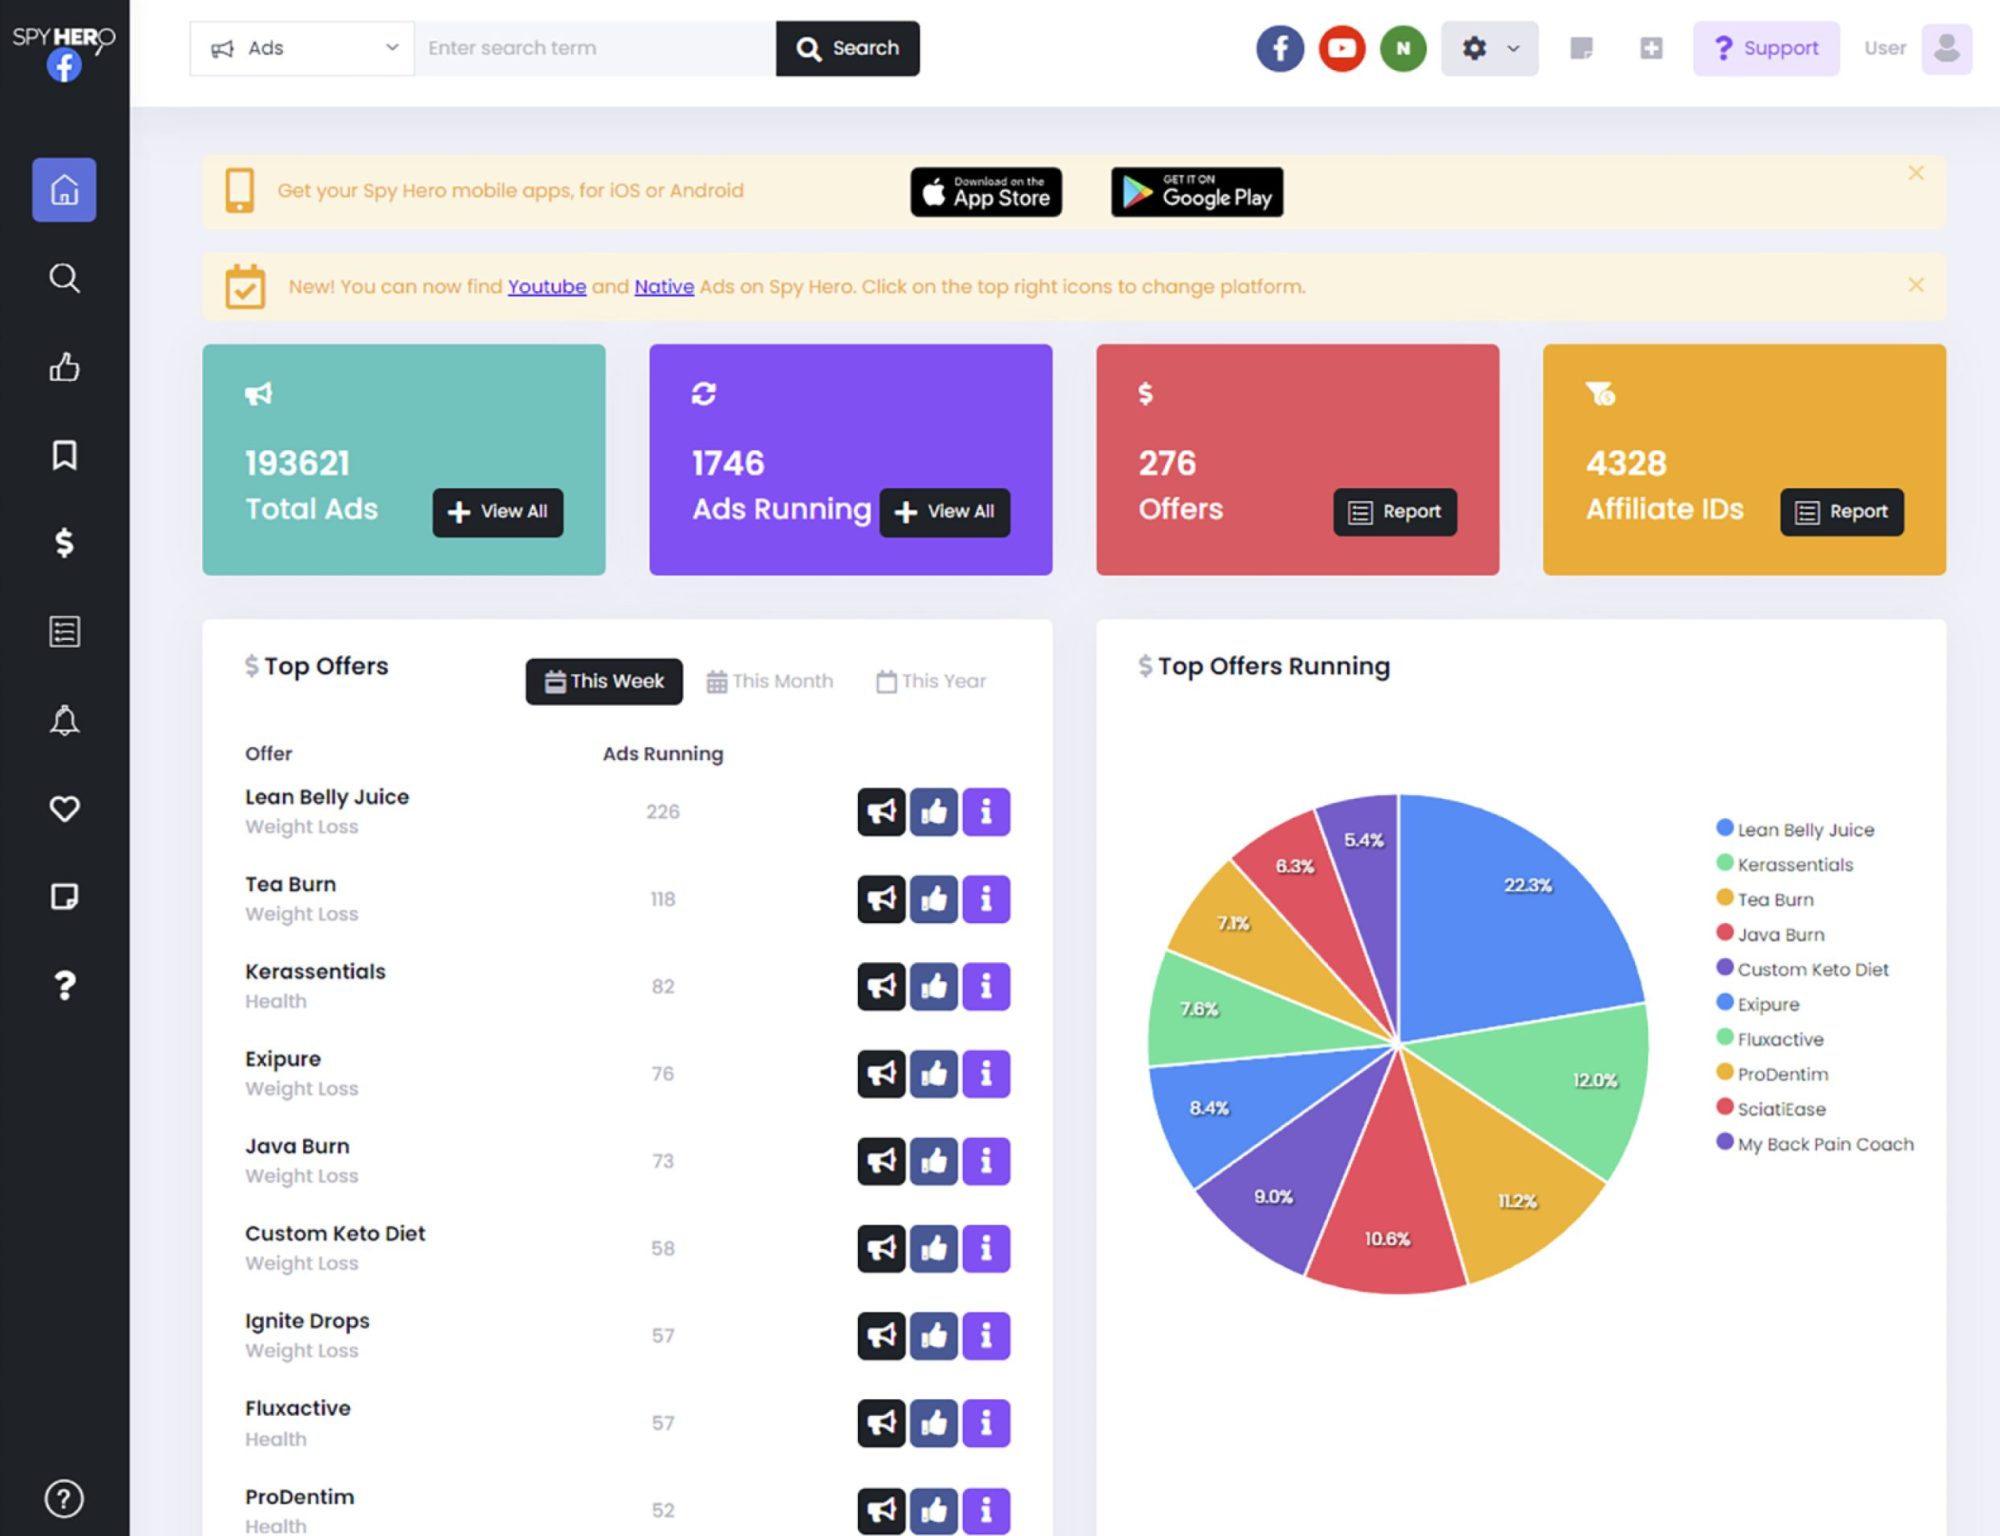This screenshot has width=2000, height=1536.
Task: Select the This Year tab
Action: click(931, 681)
